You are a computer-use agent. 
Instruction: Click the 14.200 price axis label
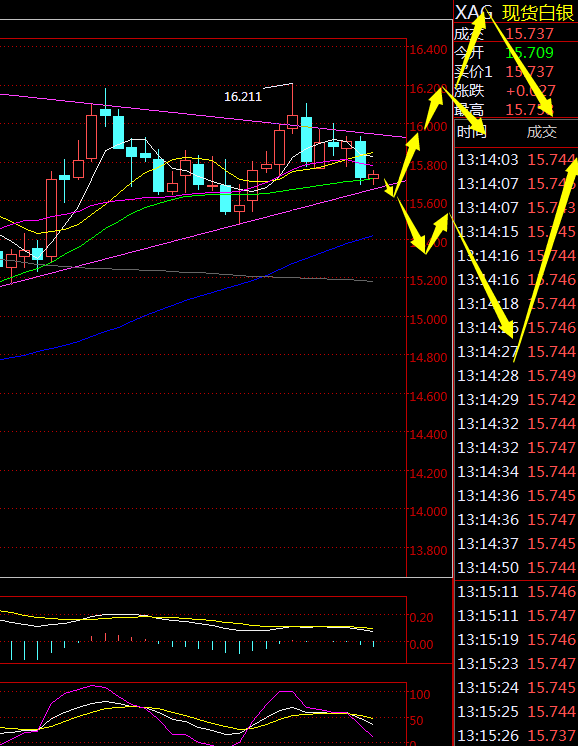(429, 473)
